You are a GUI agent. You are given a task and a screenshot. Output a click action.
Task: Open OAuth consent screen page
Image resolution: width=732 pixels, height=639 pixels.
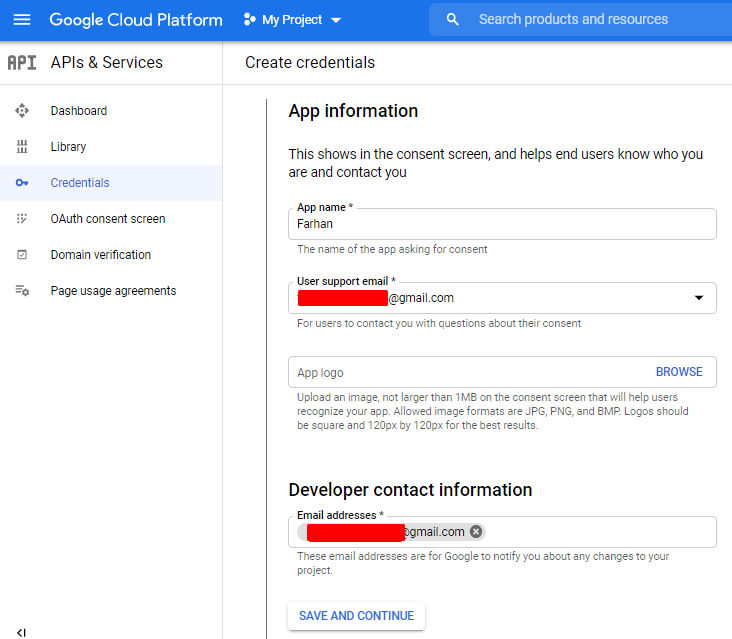[x=111, y=218]
